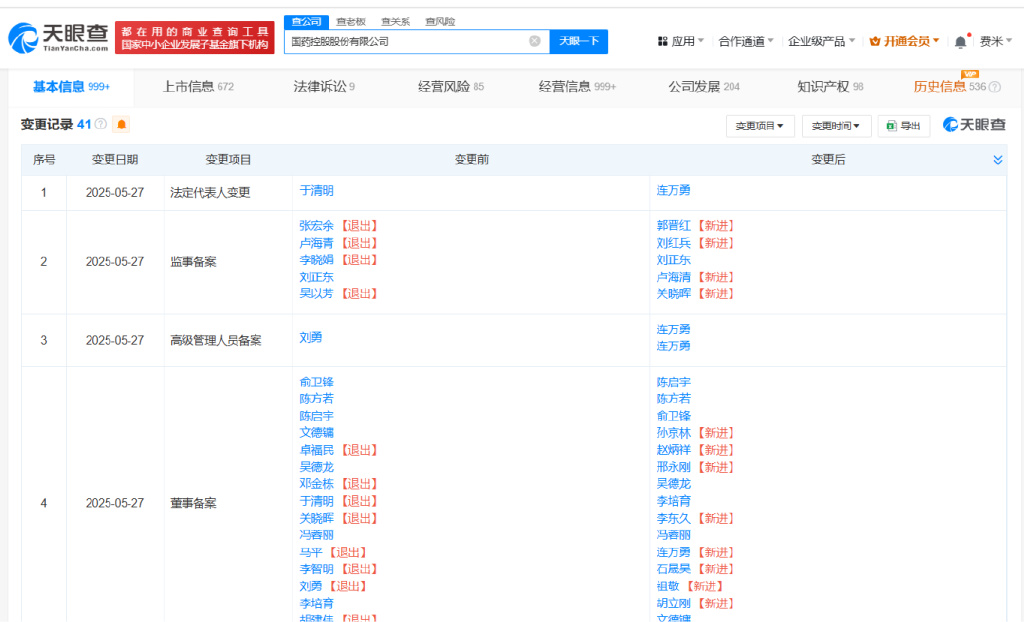Open 马平 link in 变更前 column
The image size is (1024, 622).
311,553
